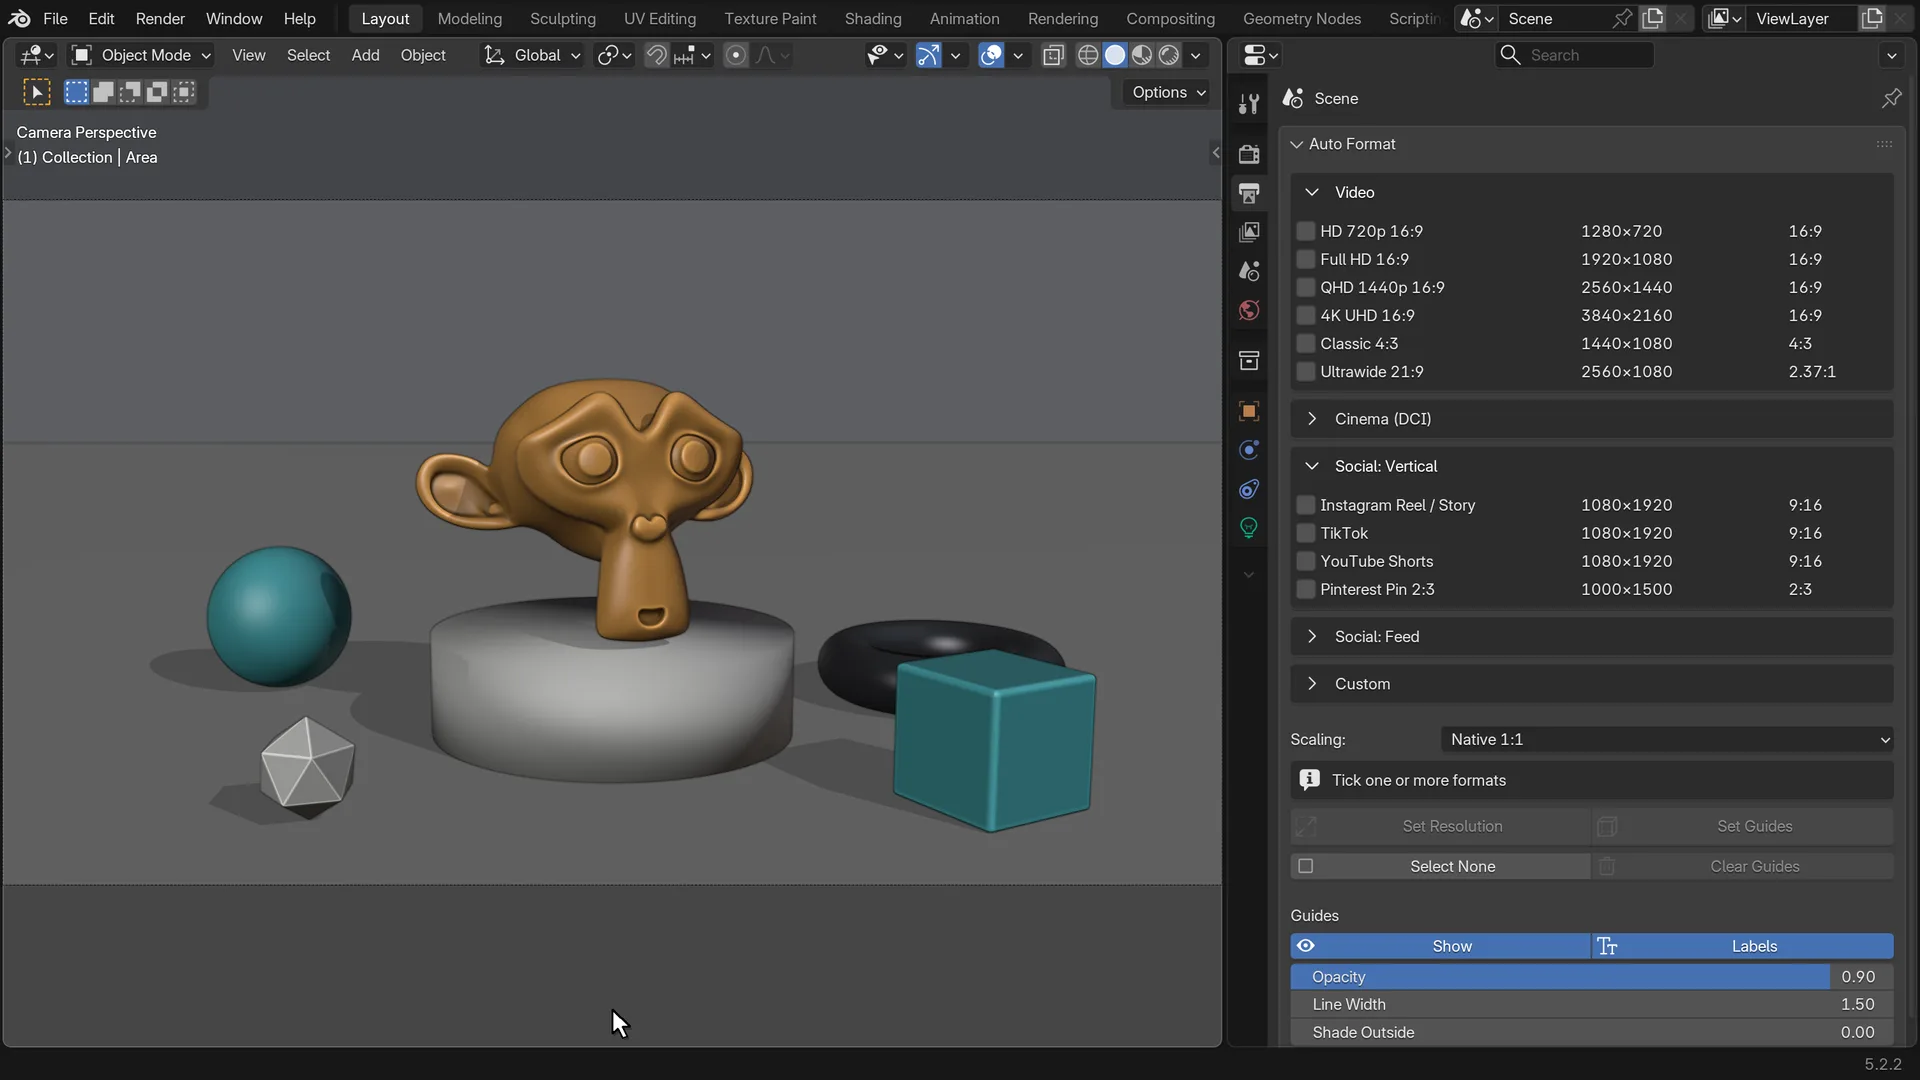Open the World properties tab
The image size is (1920, 1080).
tap(1249, 310)
